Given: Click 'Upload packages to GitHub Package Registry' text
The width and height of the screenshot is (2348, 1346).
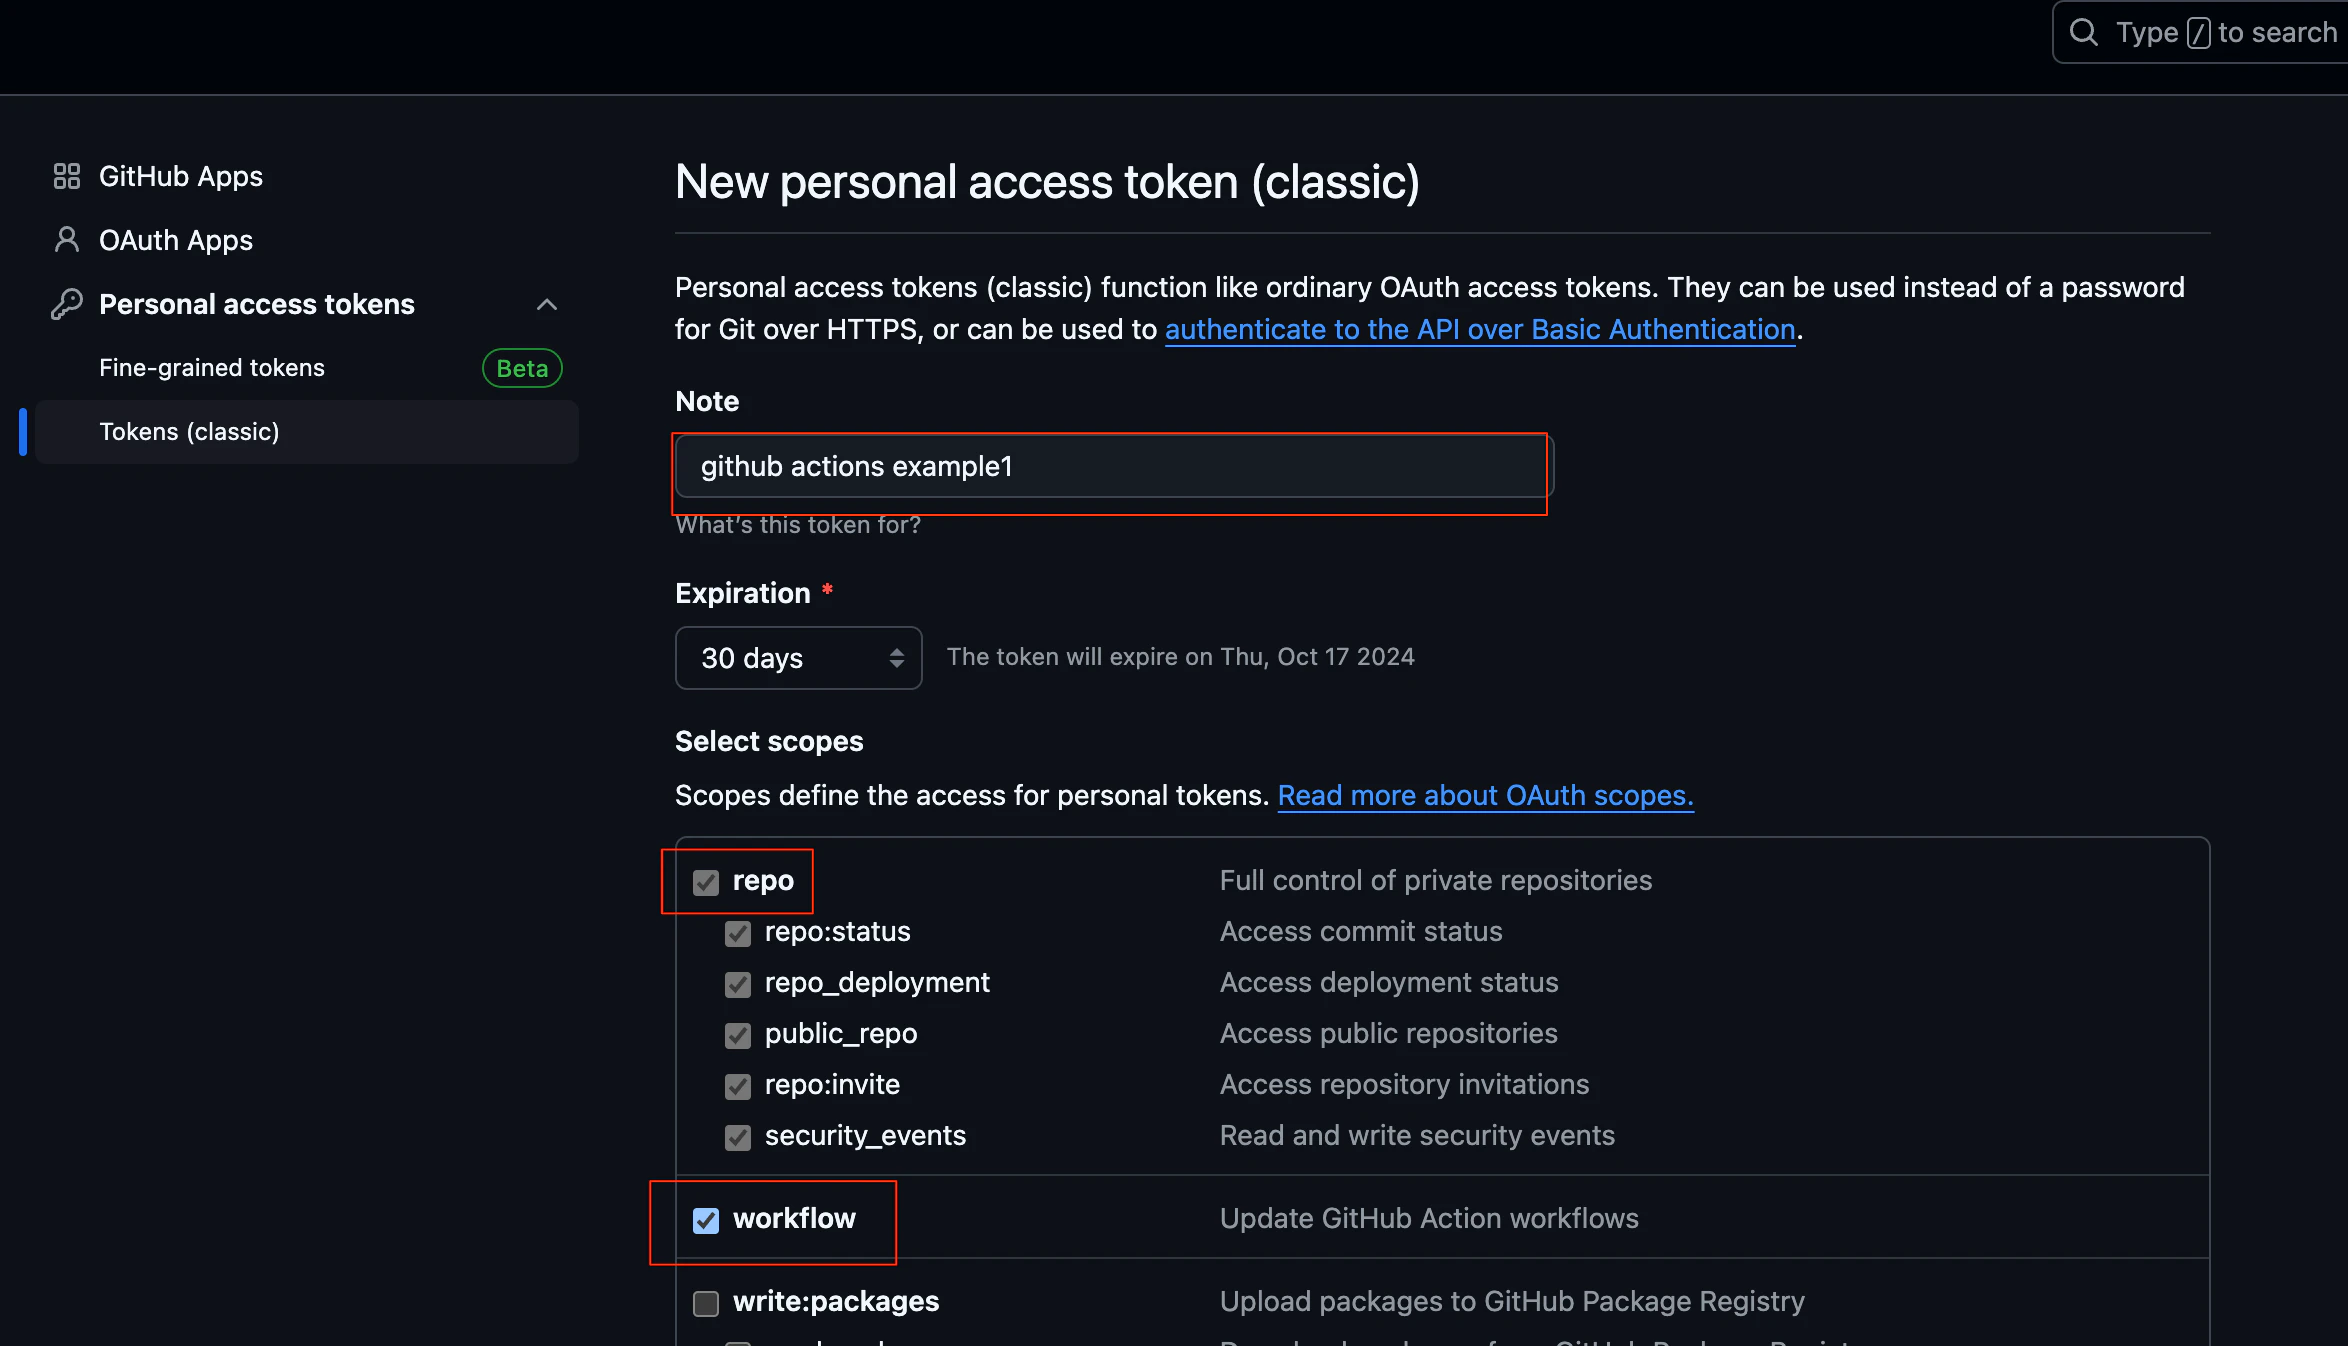Looking at the screenshot, I should (x=1512, y=1301).
